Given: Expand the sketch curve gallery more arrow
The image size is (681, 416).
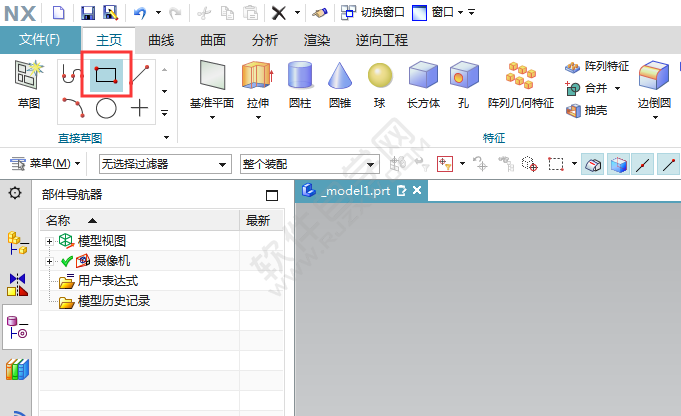Looking at the screenshot, I should pos(165,113).
